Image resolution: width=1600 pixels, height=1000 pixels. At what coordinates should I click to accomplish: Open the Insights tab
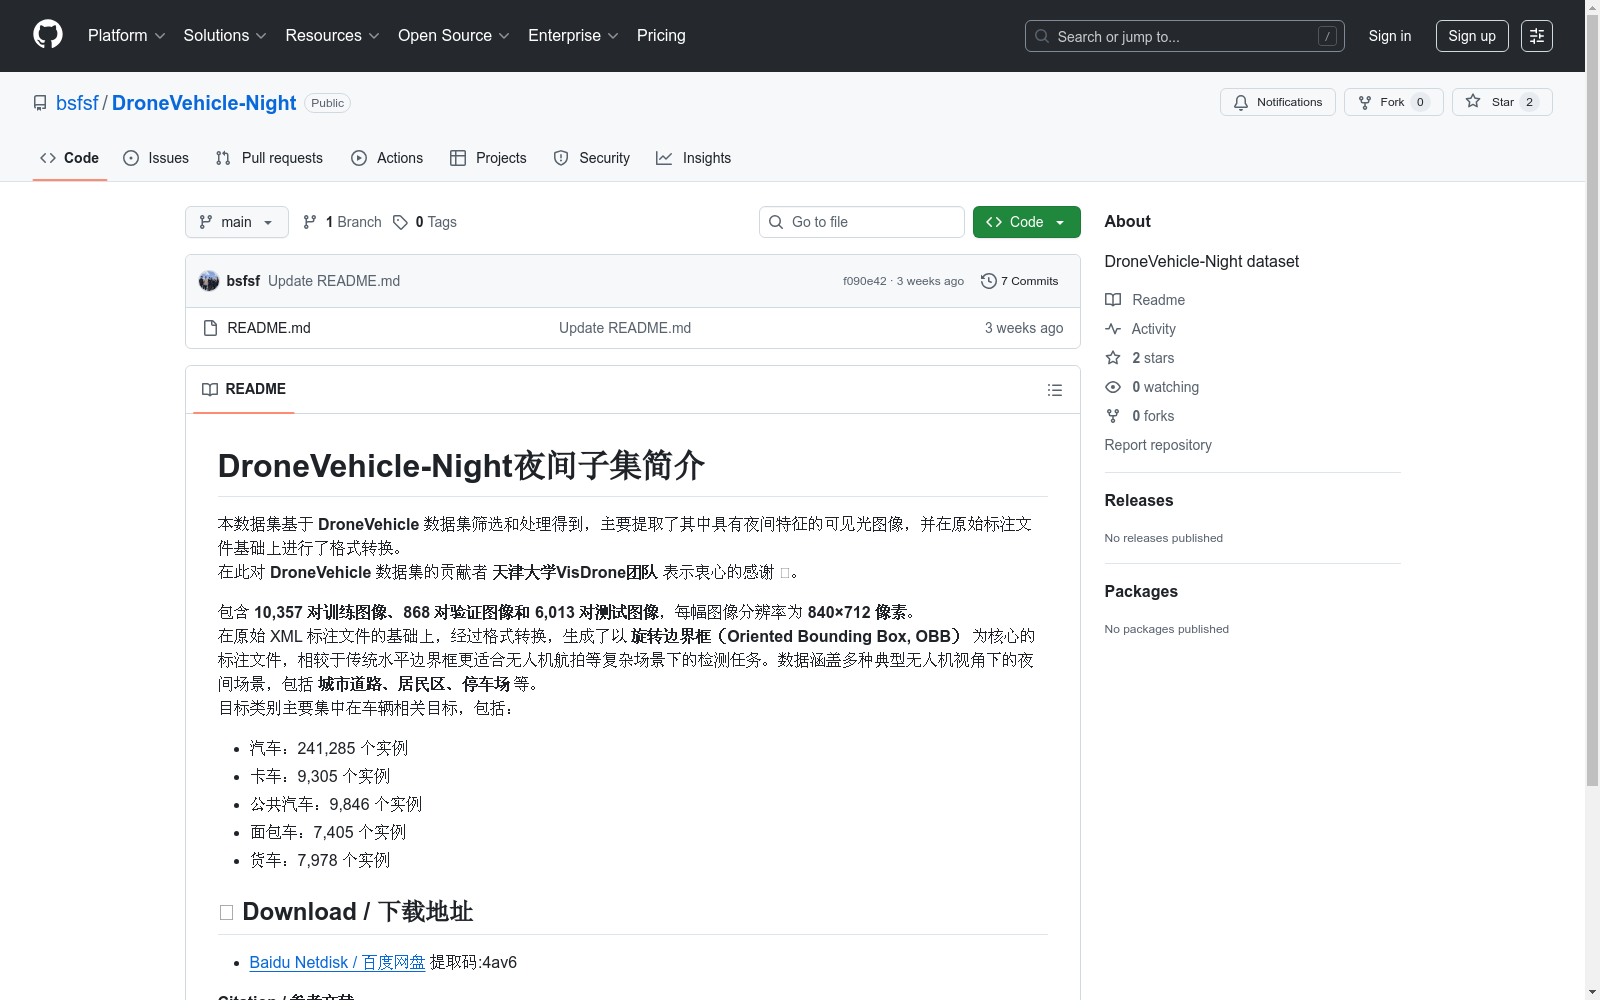693,158
